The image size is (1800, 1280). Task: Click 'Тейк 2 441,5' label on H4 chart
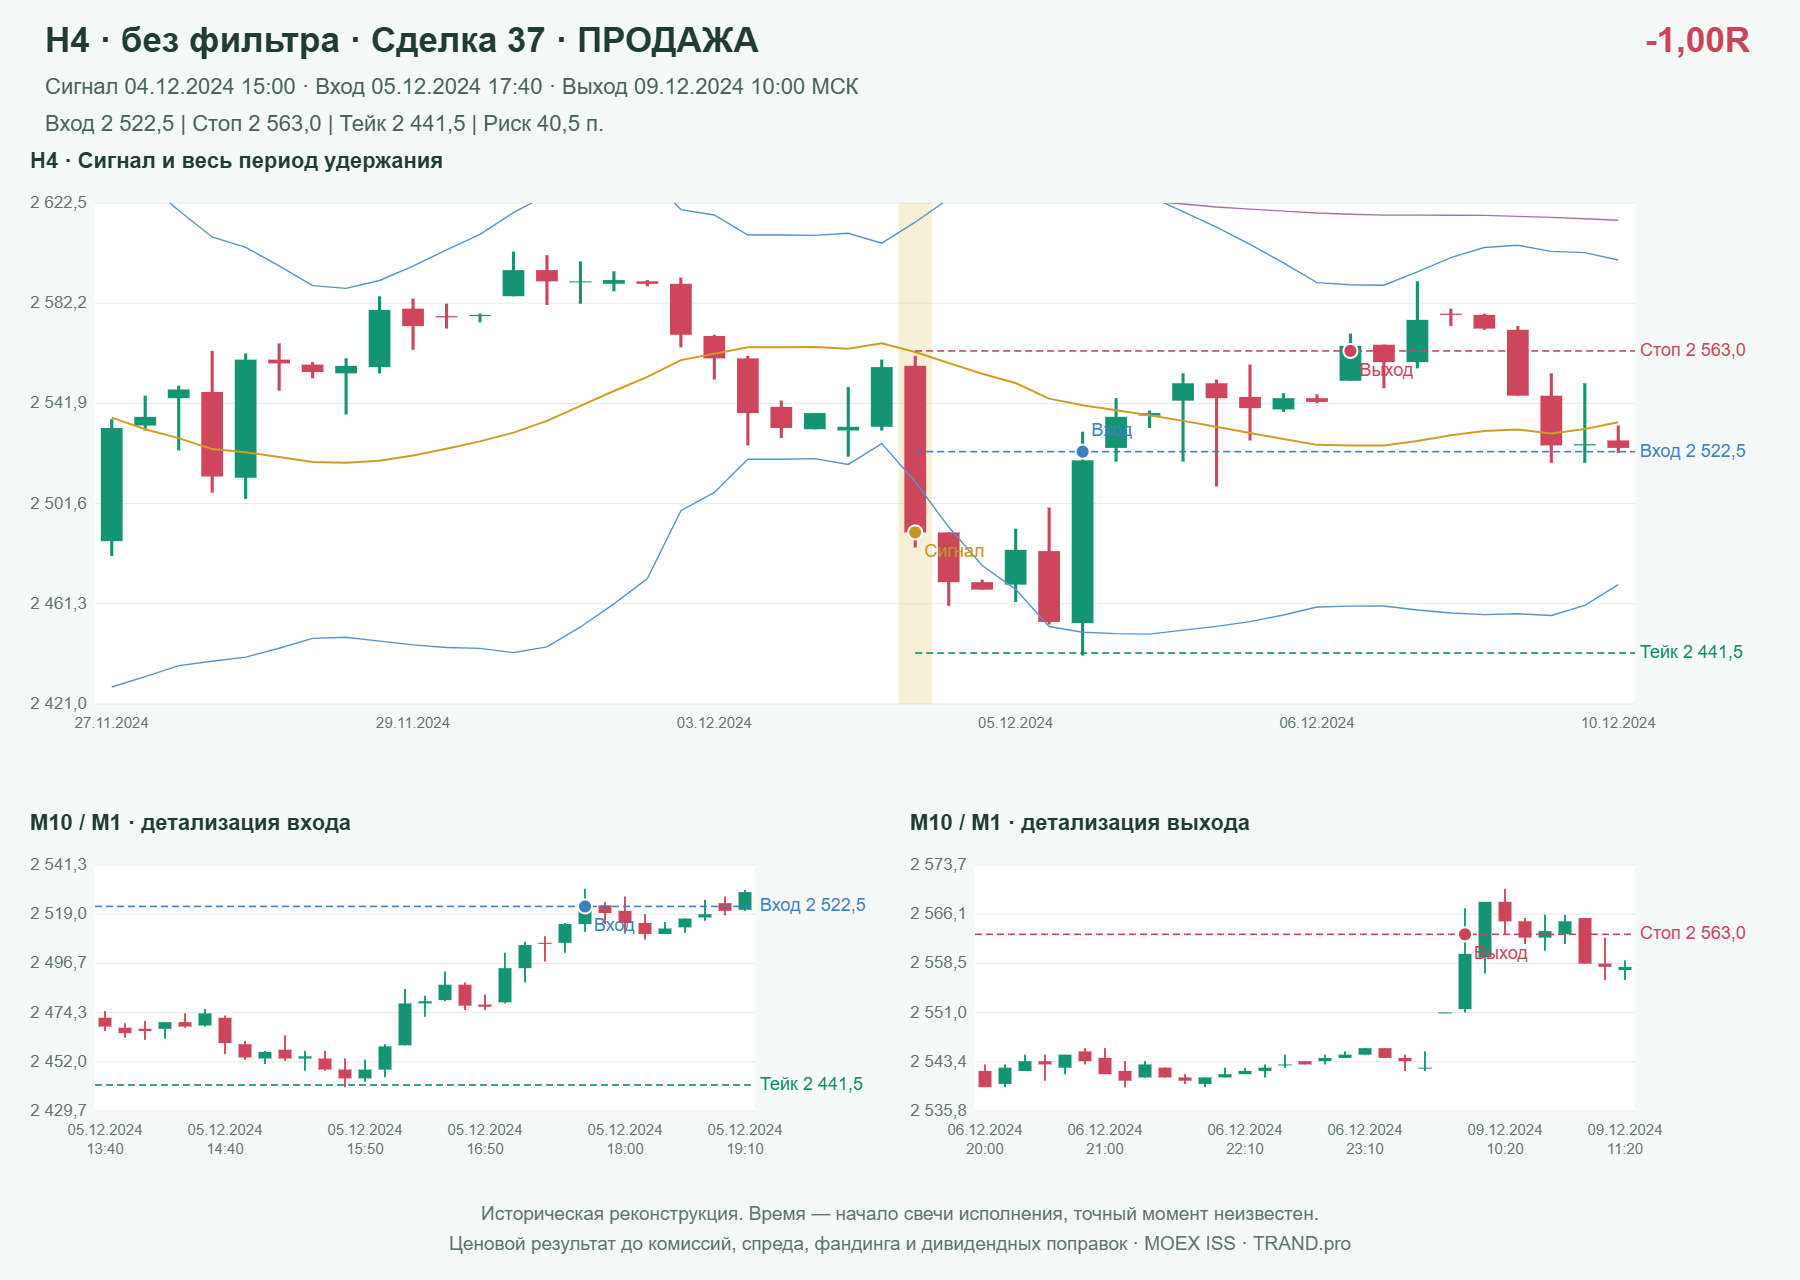pos(1691,652)
